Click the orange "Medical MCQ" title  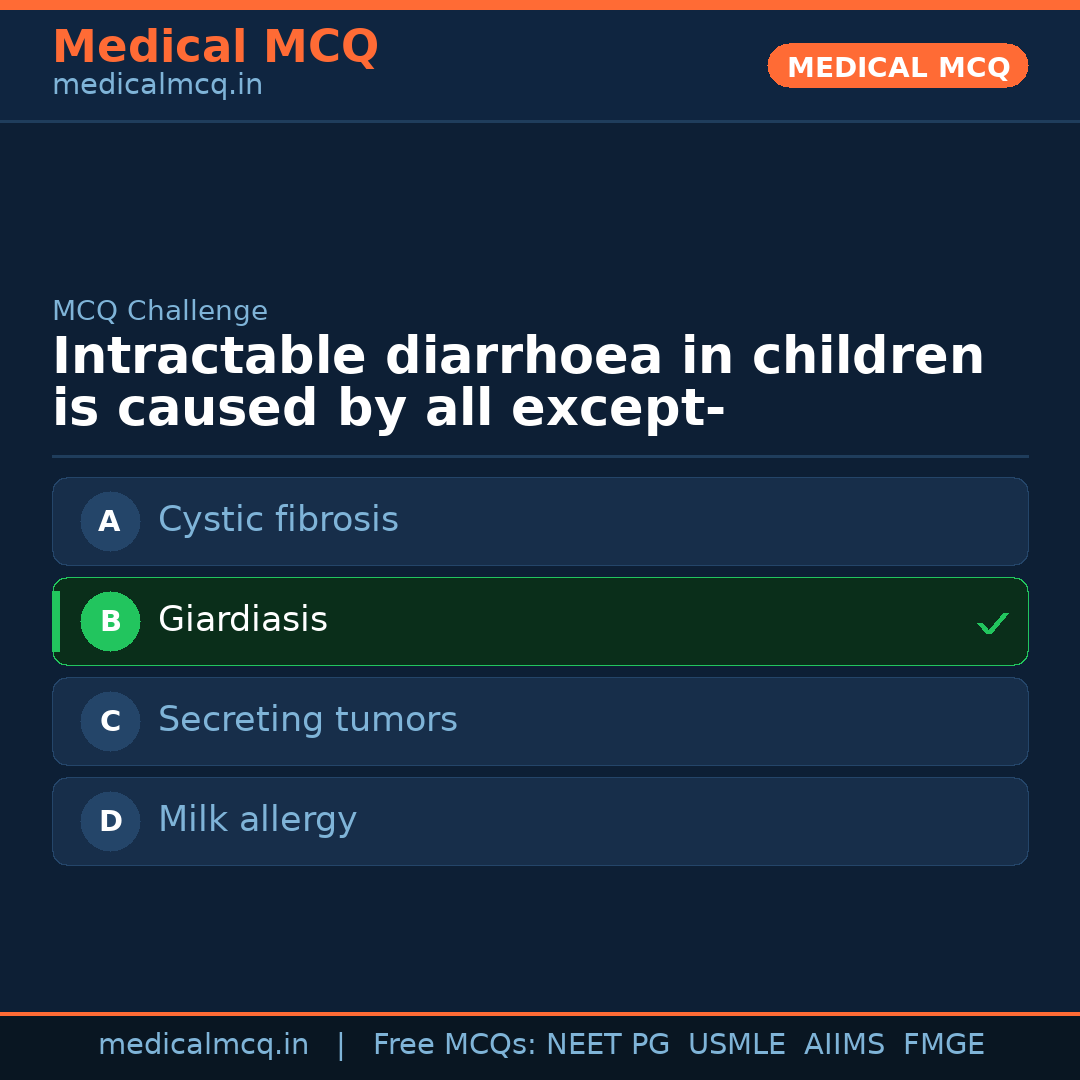[x=215, y=47]
